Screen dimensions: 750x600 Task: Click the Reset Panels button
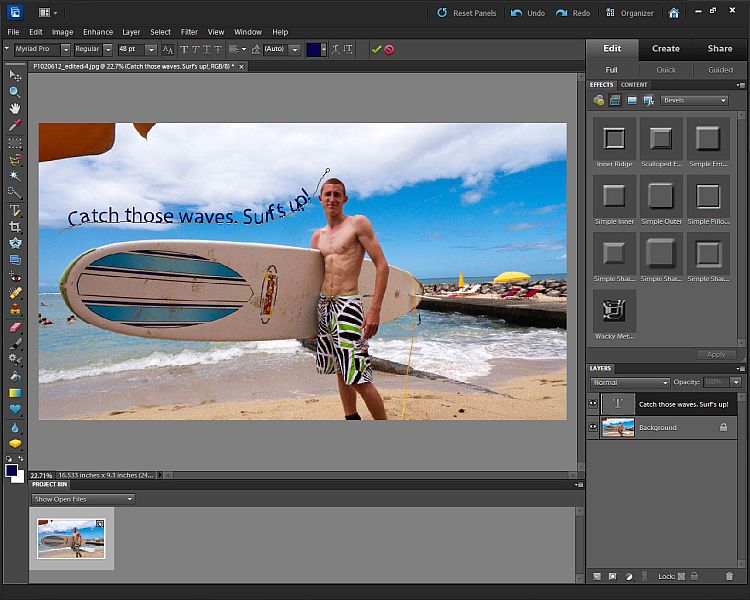(467, 13)
